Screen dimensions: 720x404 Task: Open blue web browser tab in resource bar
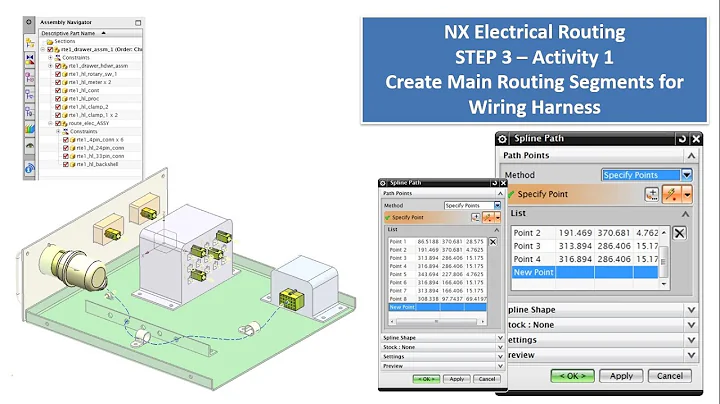30,168
